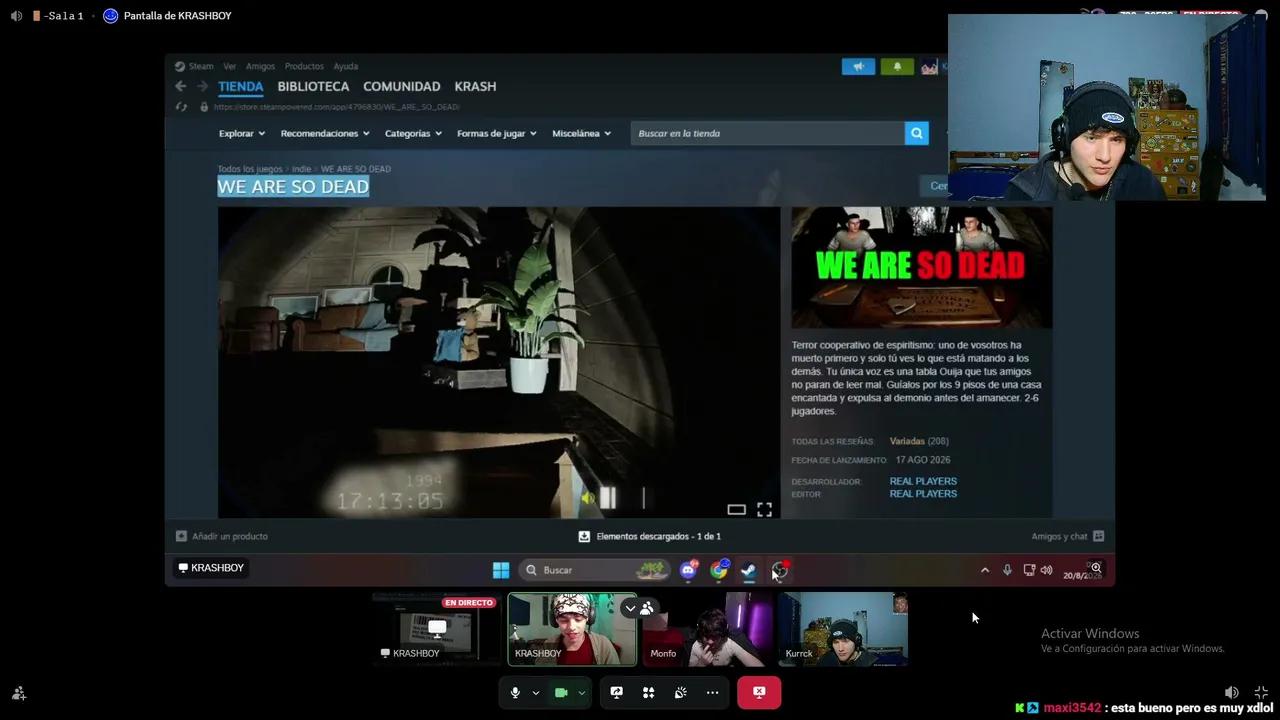Switch to the TIENDA tab
This screenshot has height=720, width=1280.
pos(241,86)
